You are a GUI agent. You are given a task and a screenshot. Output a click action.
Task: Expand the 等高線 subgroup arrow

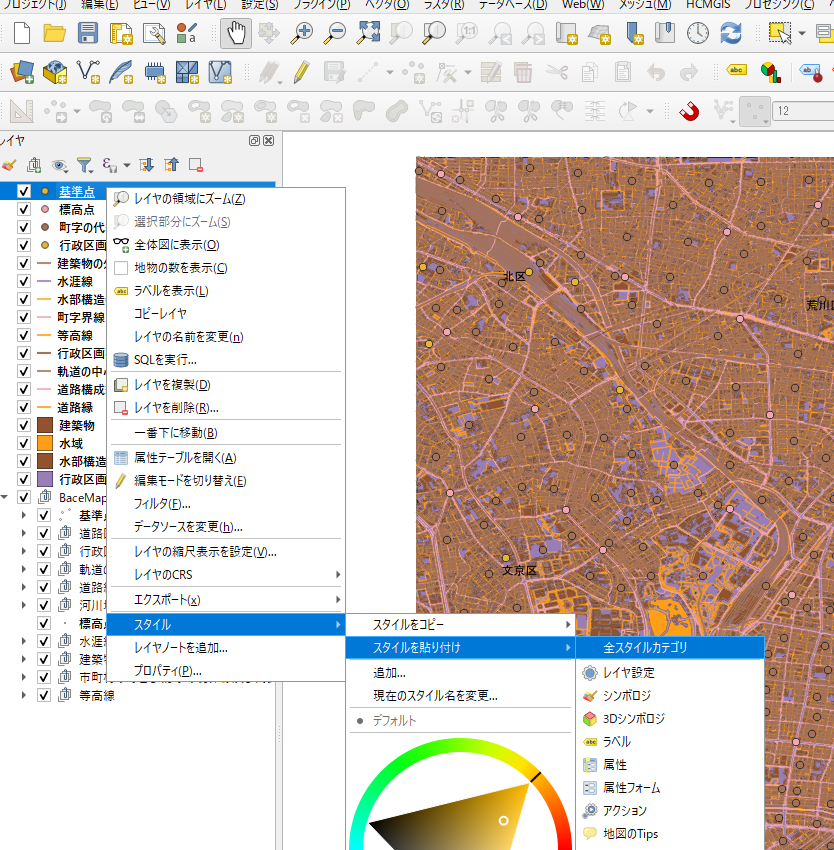point(26,695)
